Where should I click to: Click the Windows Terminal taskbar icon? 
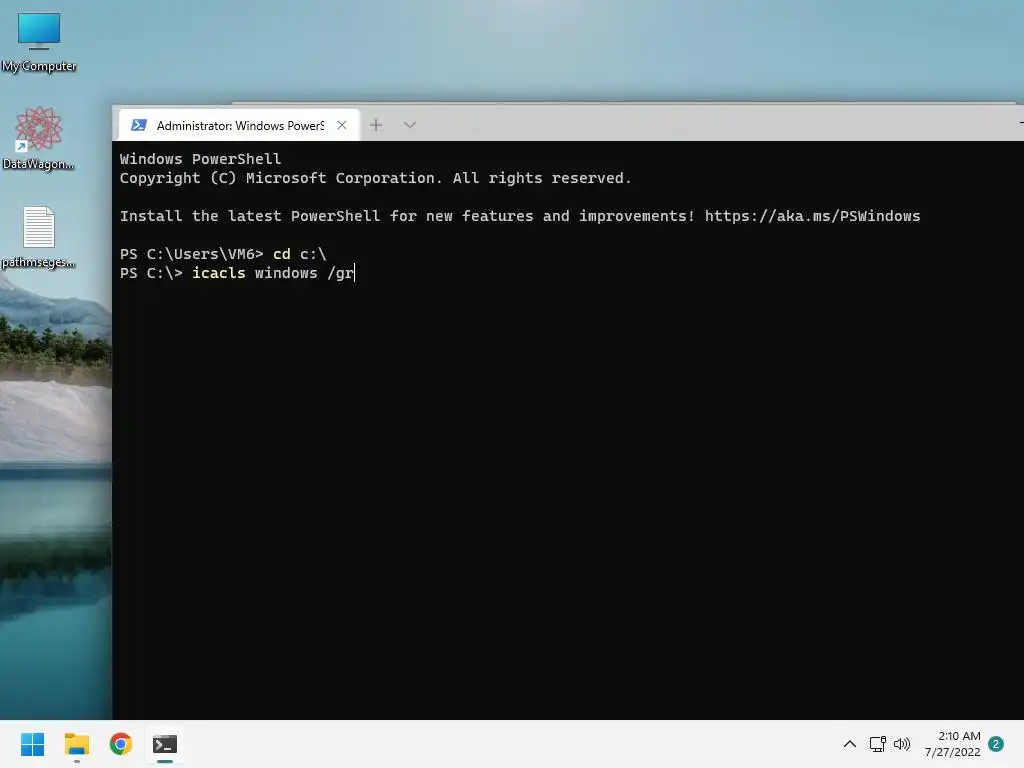coord(165,744)
